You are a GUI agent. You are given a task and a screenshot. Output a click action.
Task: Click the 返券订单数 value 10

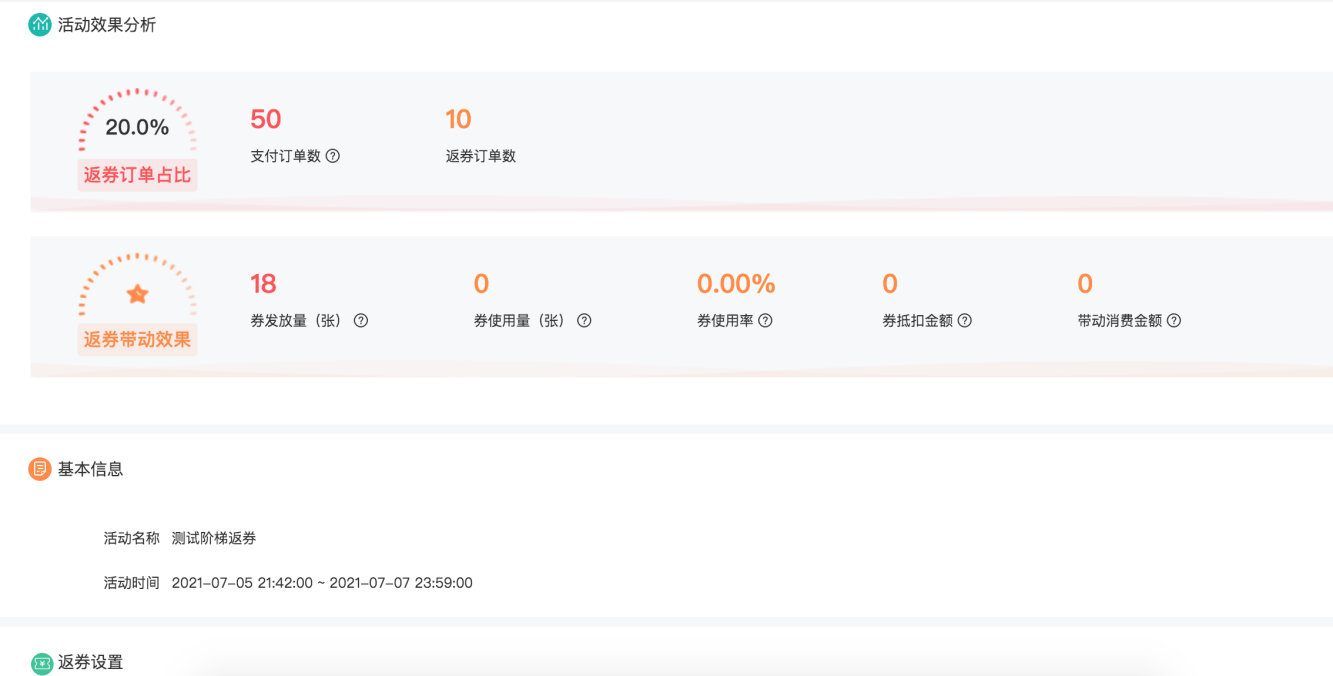point(458,119)
